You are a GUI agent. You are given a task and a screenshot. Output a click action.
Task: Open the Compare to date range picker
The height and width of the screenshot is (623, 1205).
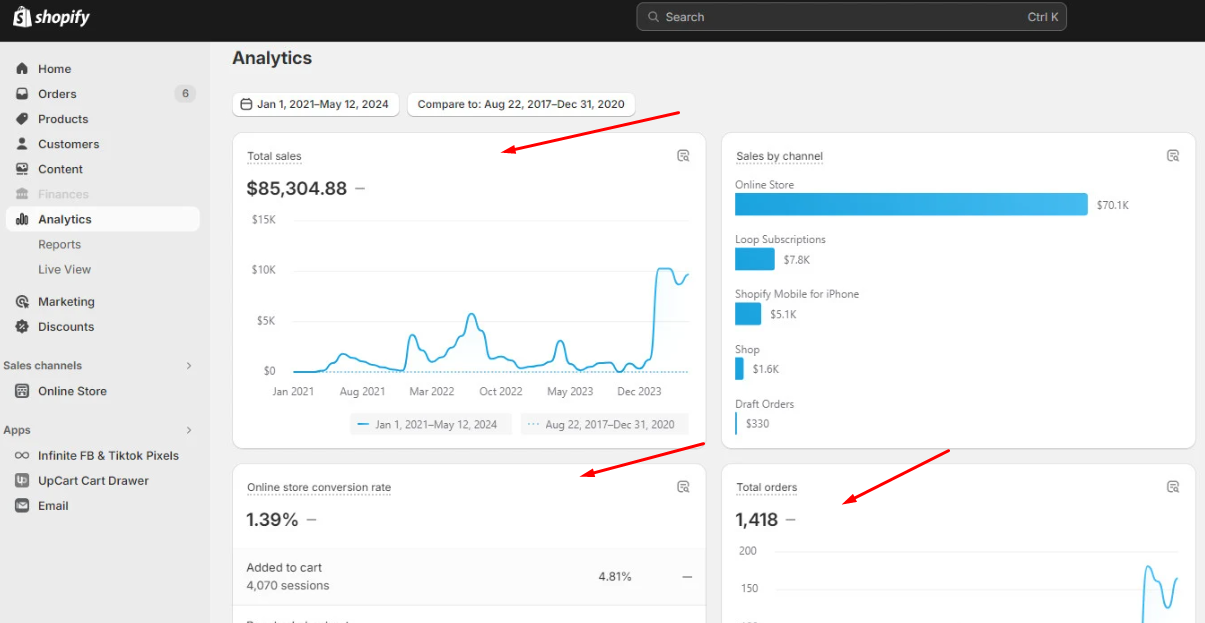[521, 104]
